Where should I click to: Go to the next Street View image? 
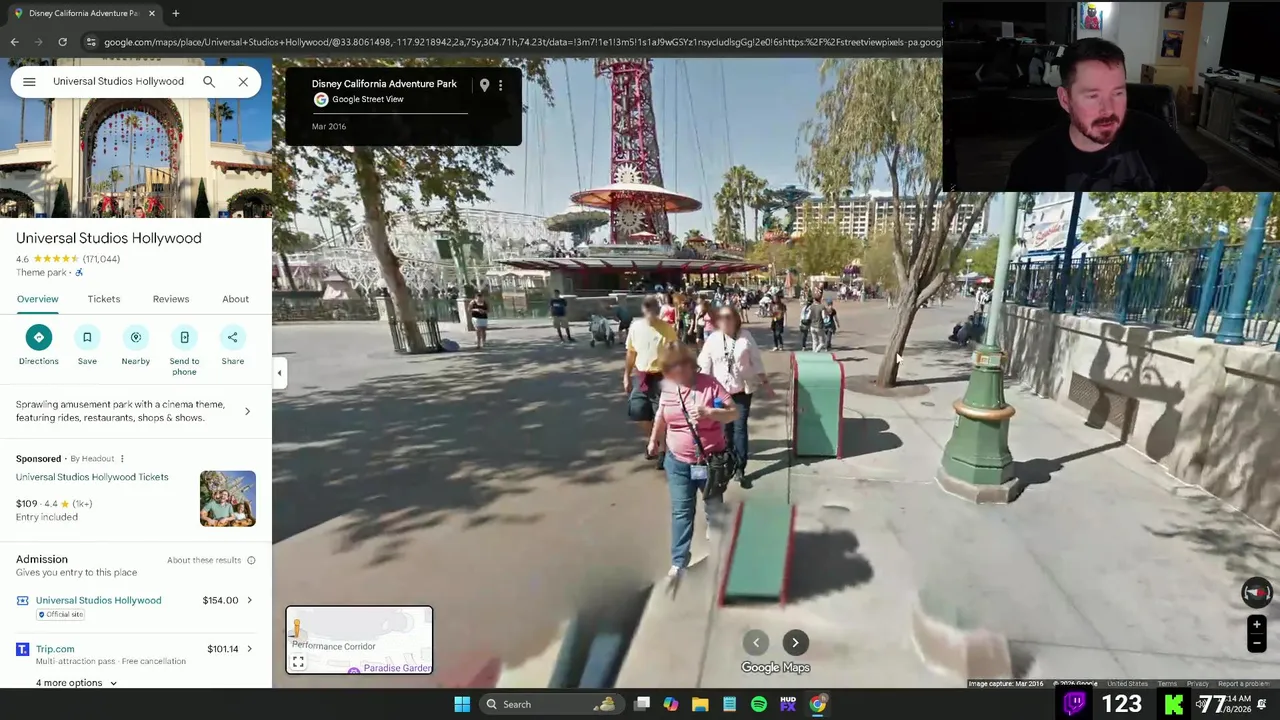795,643
